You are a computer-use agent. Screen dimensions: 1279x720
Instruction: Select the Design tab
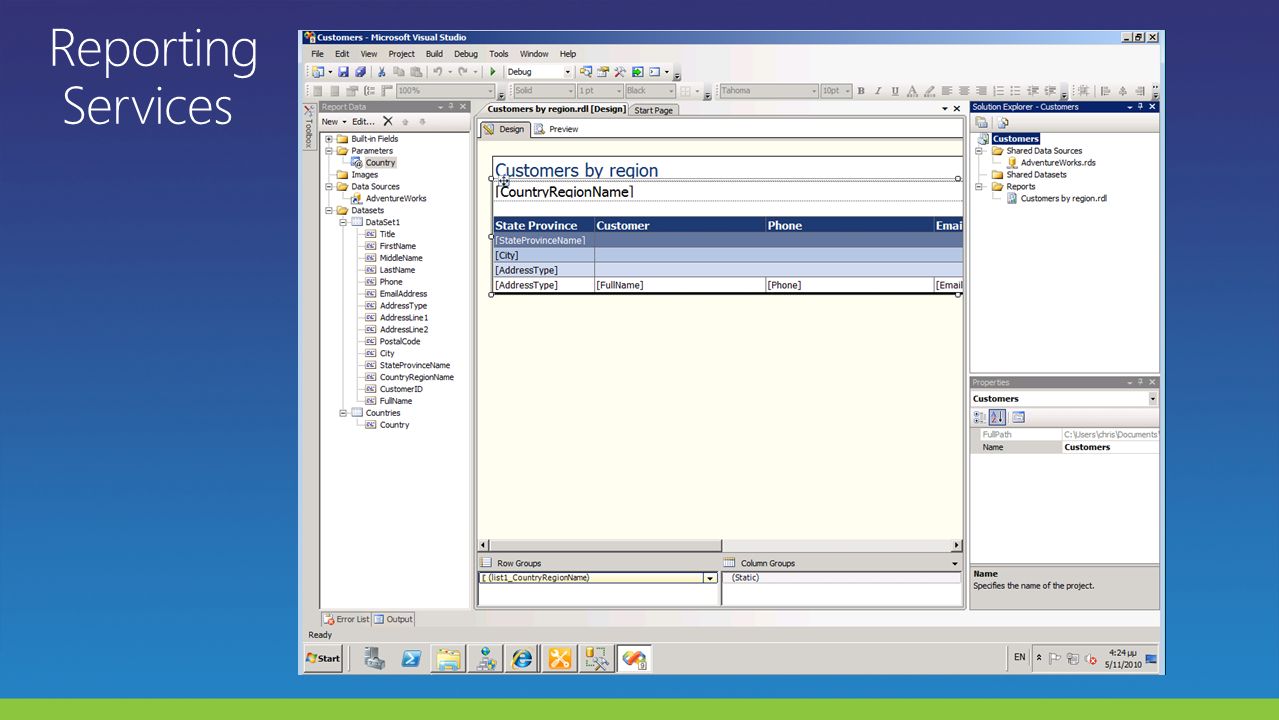coord(503,129)
